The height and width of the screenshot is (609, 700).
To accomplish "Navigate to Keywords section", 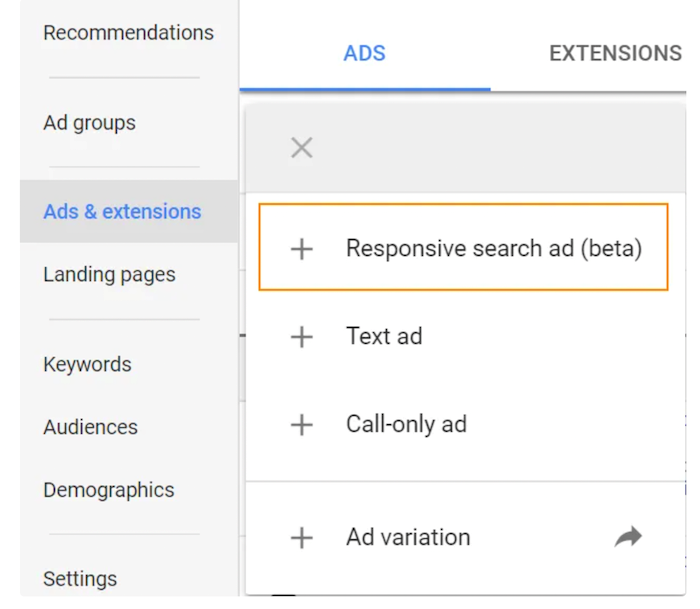I will tap(87, 364).
